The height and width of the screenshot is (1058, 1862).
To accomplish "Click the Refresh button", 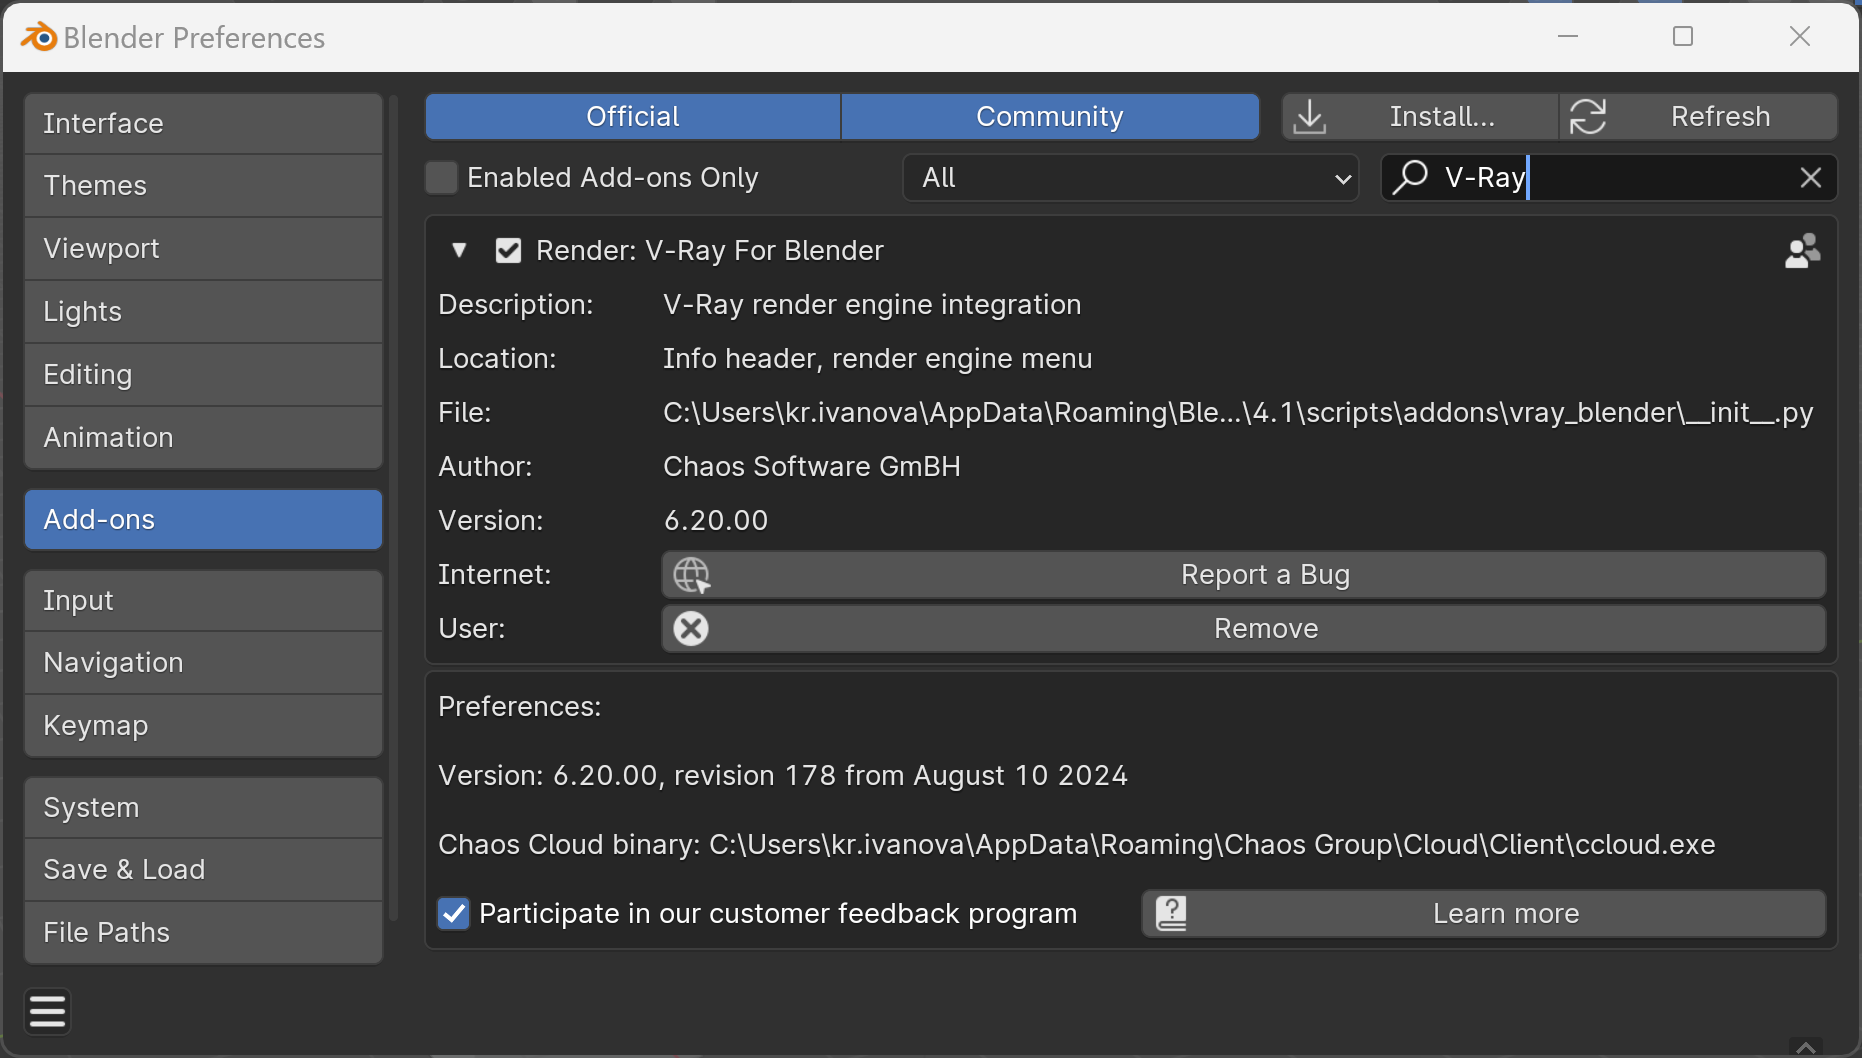I will [1699, 117].
